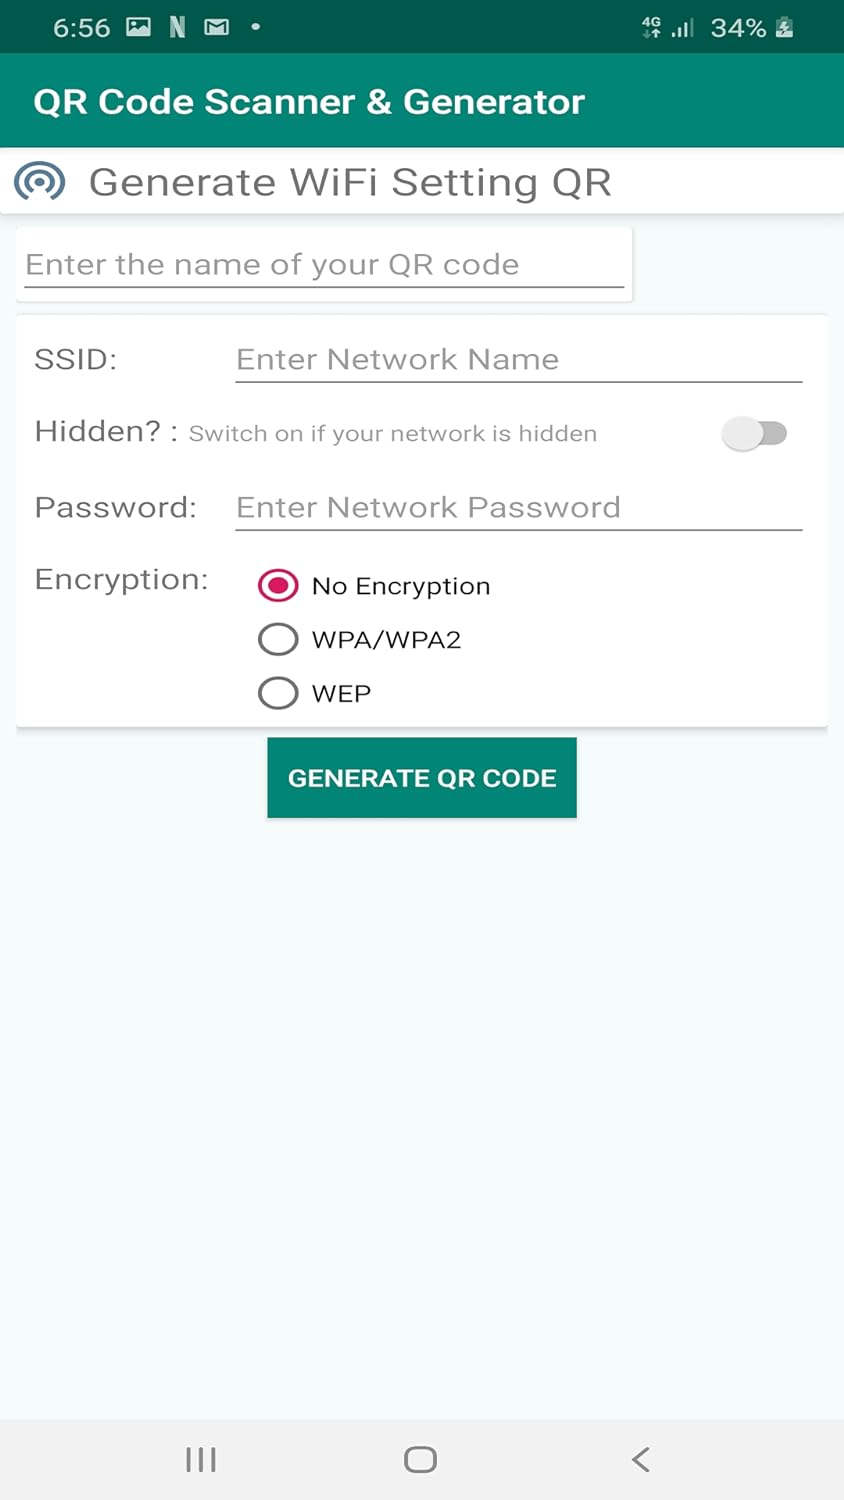Tap the recent apps navigation icon
The image size is (844, 1500).
click(201, 1459)
